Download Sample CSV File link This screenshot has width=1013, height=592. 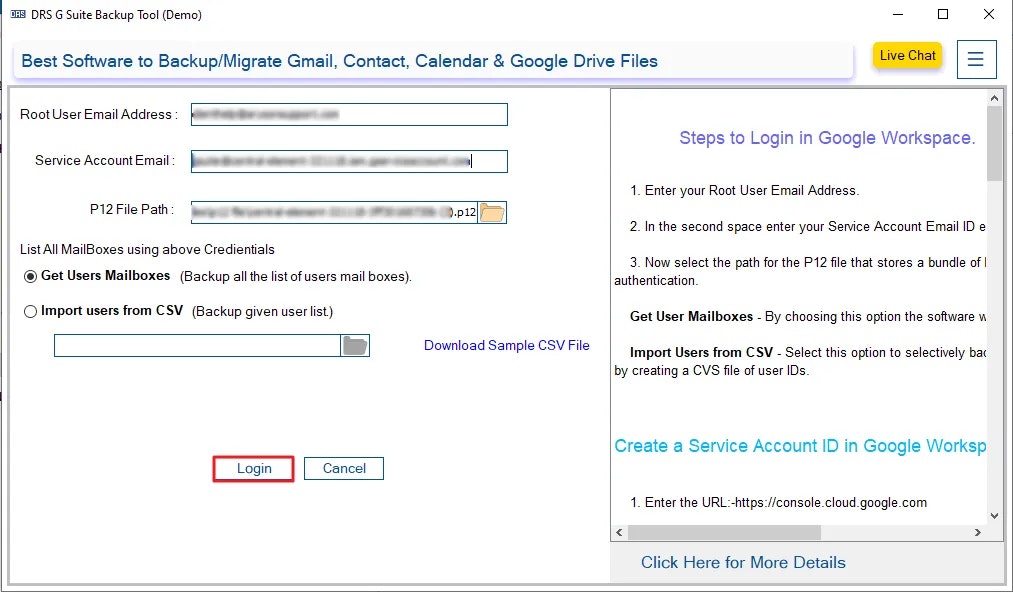(x=506, y=345)
